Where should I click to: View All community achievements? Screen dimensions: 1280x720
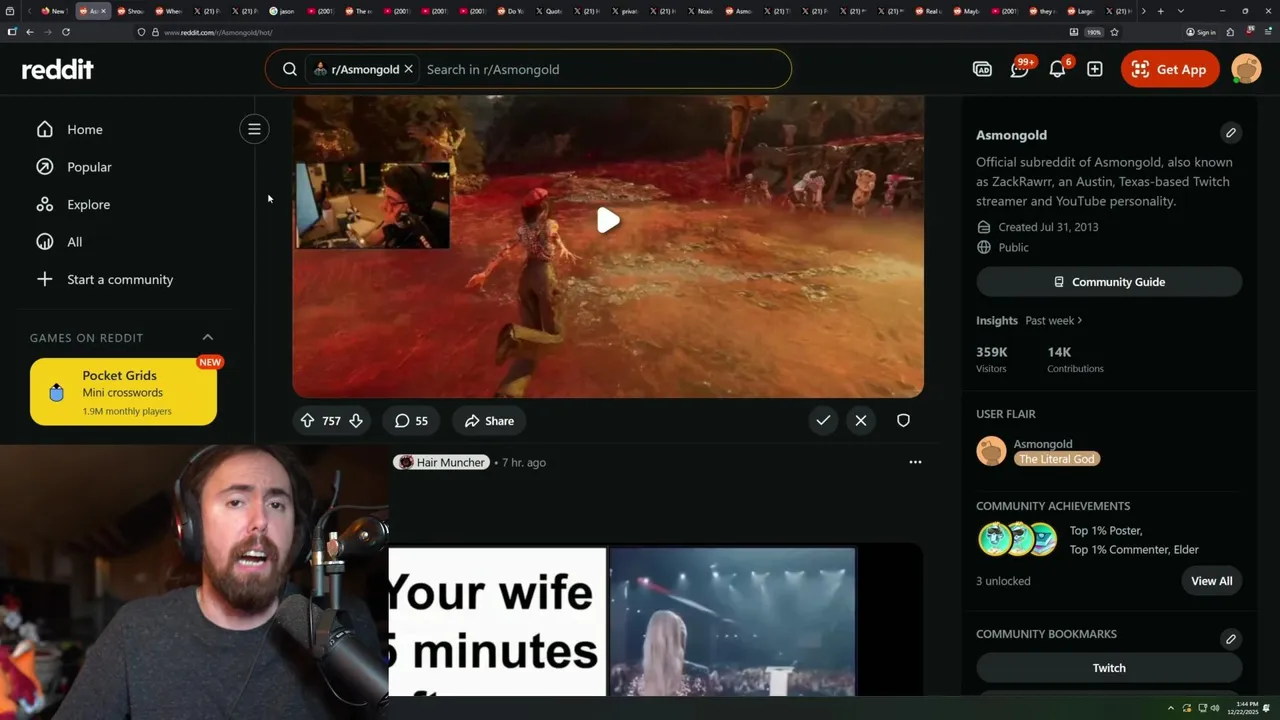(1212, 581)
